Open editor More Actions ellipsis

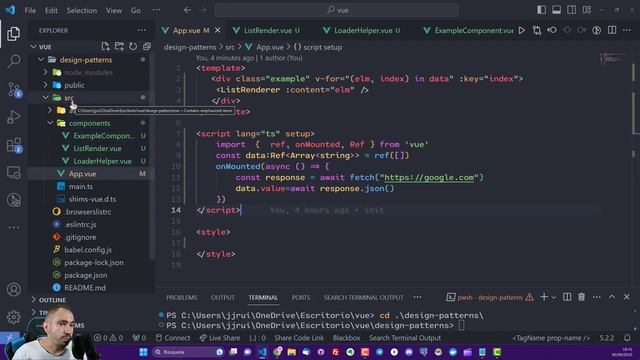pyautogui.click(x=627, y=30)
